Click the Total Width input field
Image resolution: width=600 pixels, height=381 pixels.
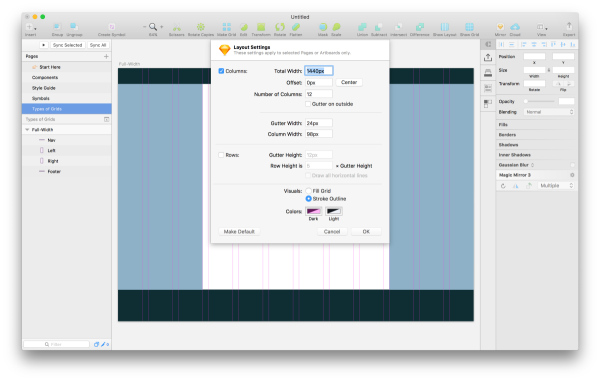click(x=319, y=71)
